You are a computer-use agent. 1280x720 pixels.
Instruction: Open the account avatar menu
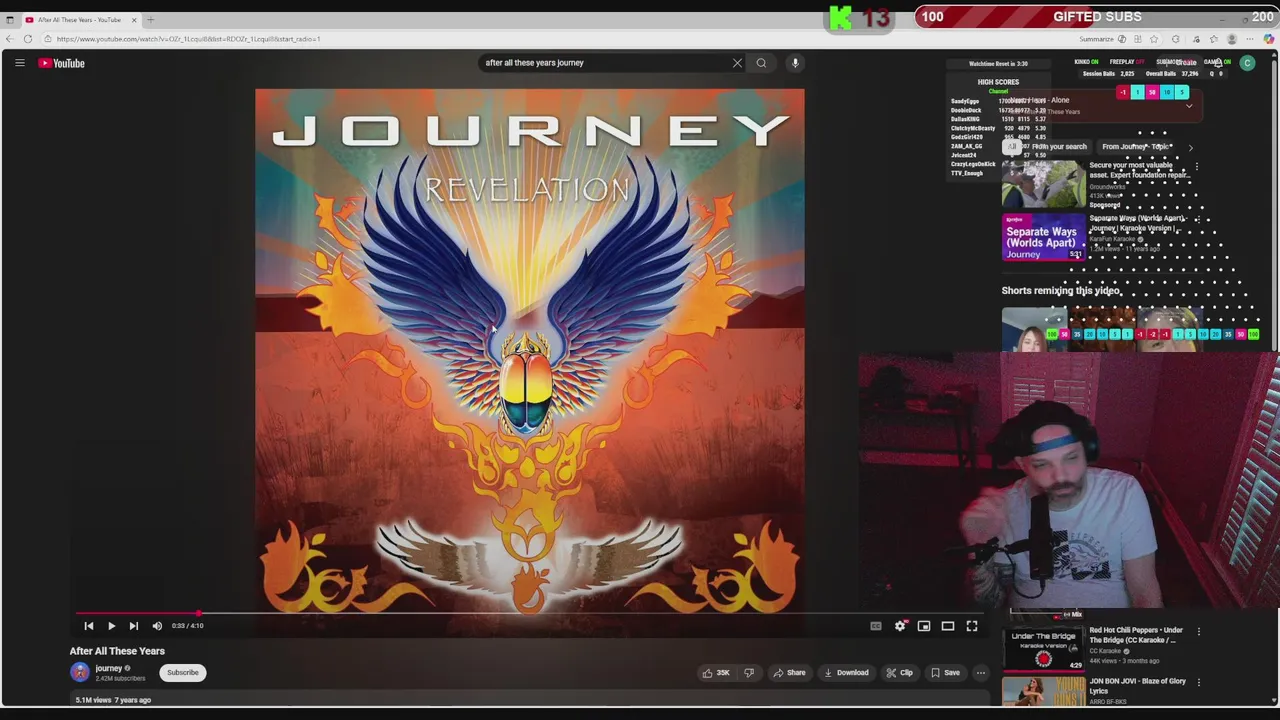[1247, 63]
